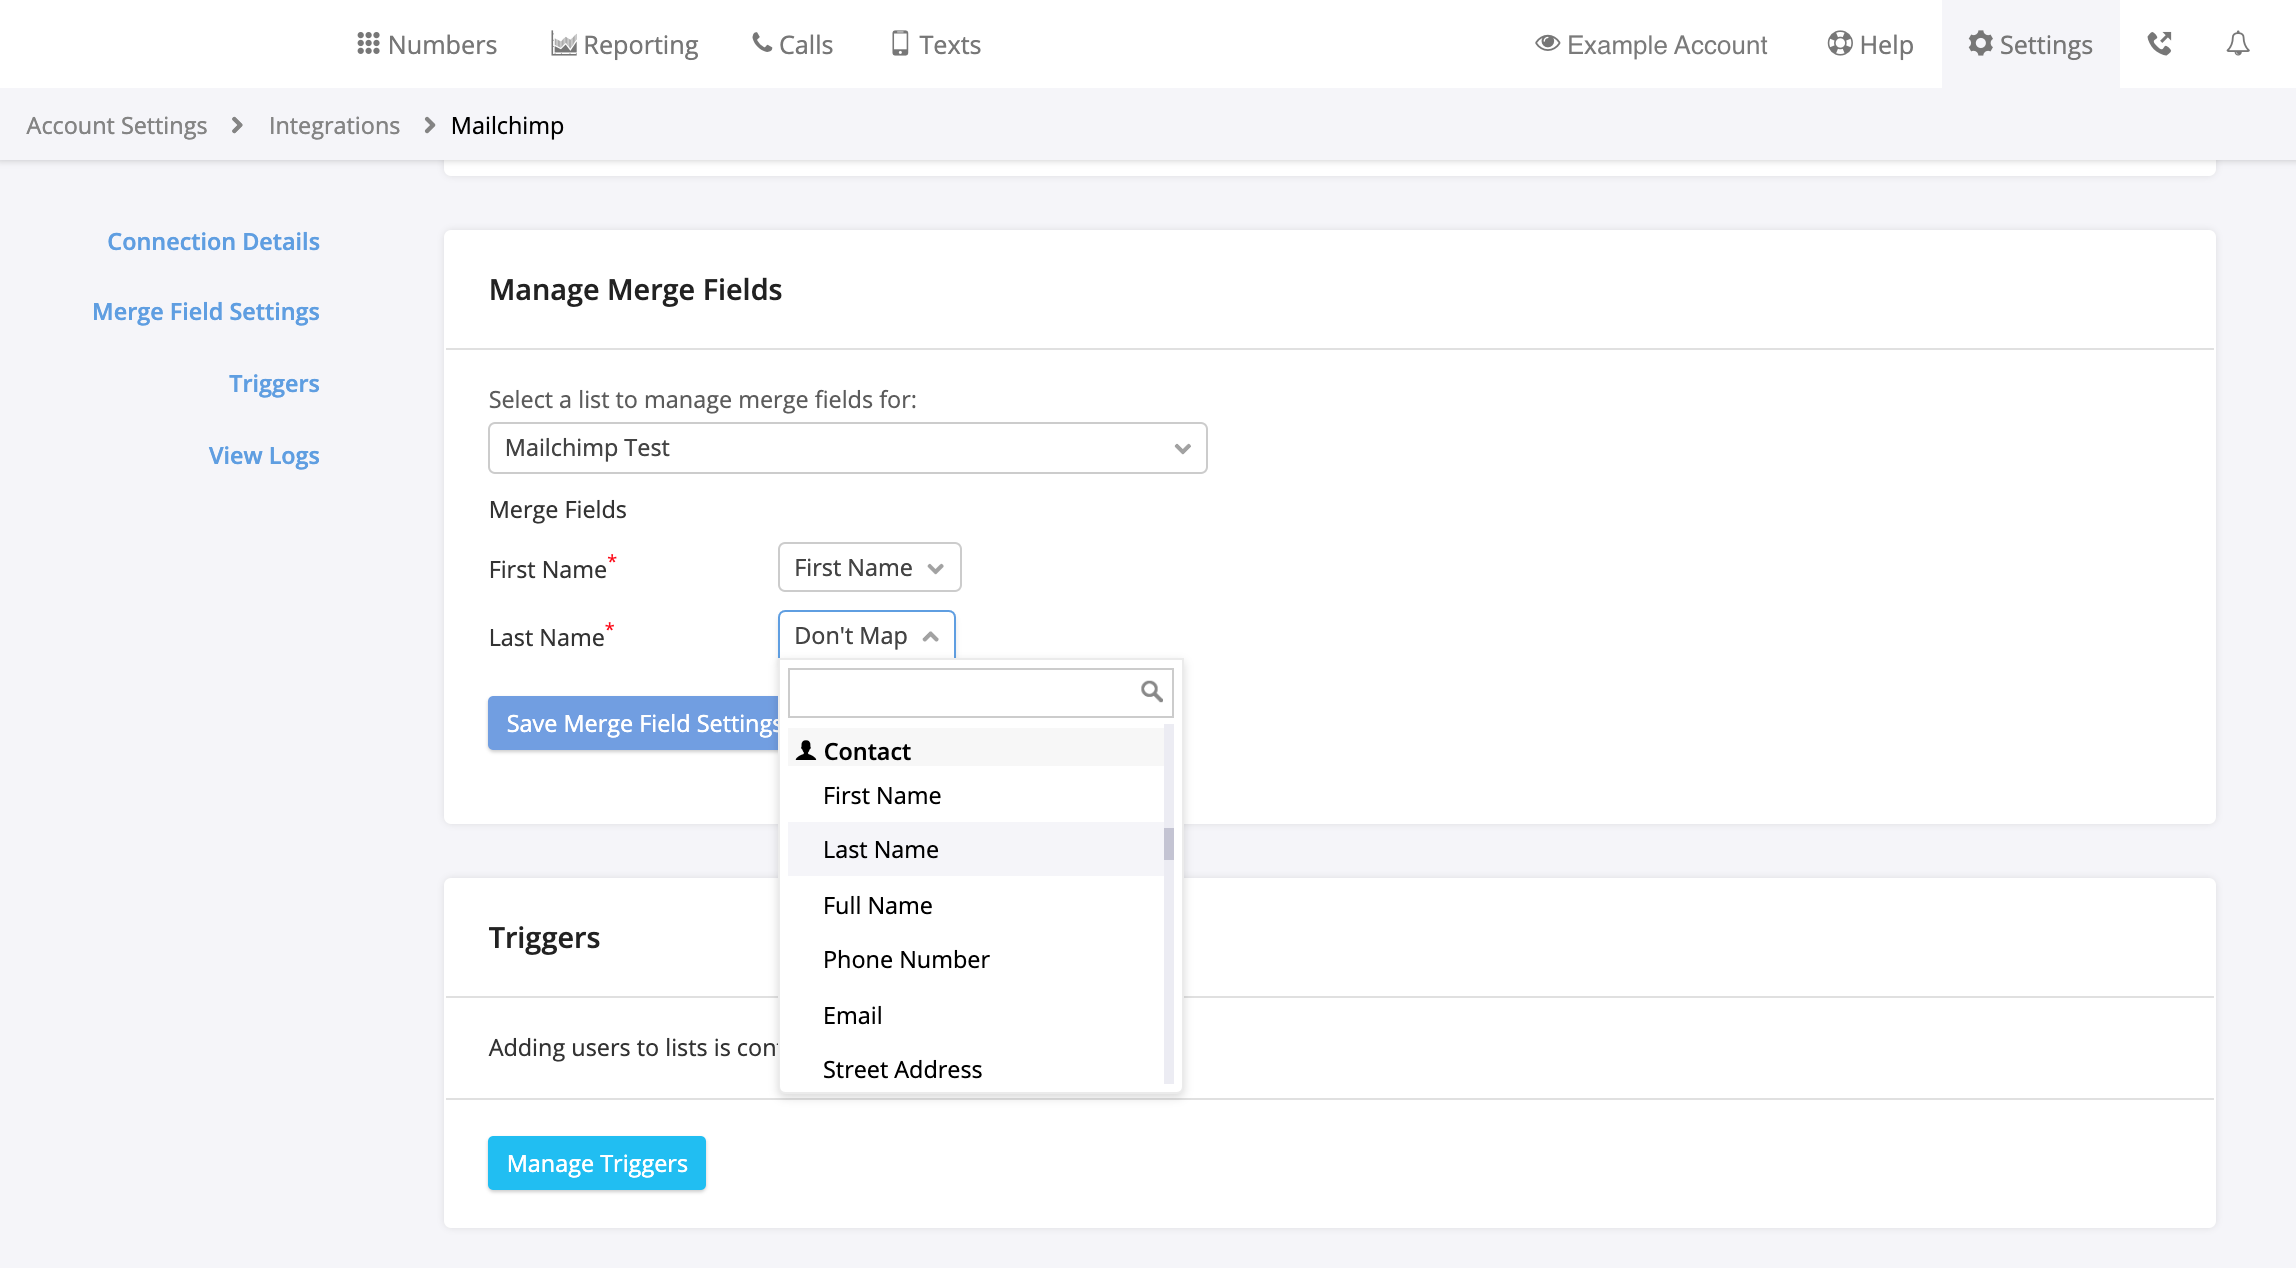The image size is (2296, 1268).
Task: Go to Integrations breadcrumb
Action: (334, 125)
